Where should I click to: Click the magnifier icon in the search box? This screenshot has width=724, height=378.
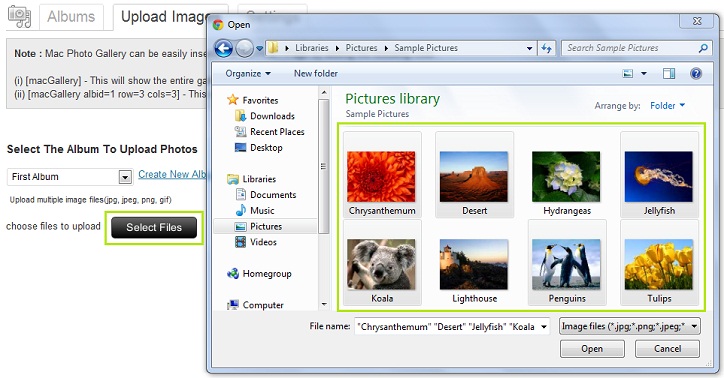click(703, 48)
